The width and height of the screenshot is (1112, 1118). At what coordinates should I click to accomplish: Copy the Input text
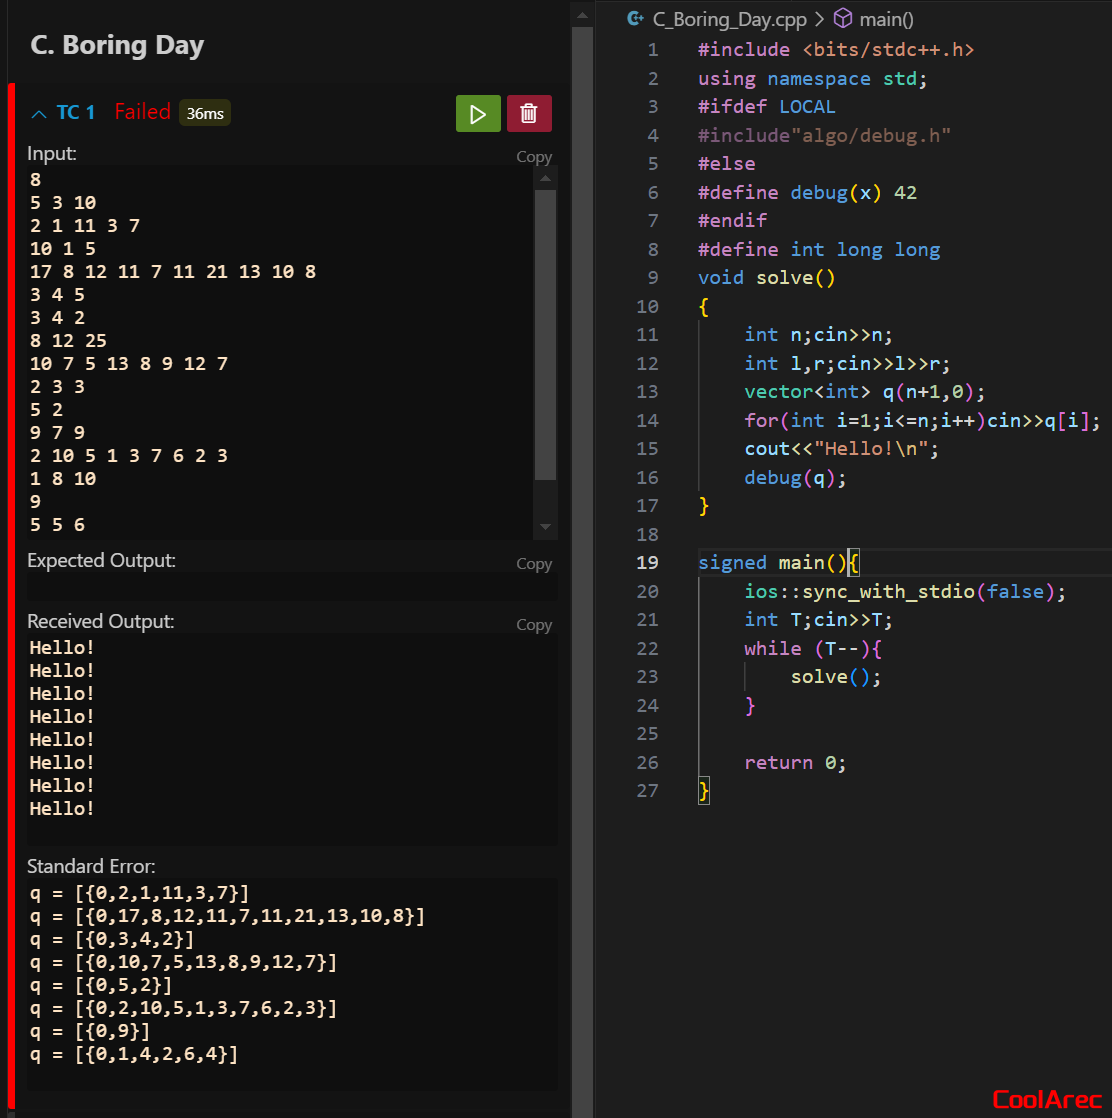[534, 157]
